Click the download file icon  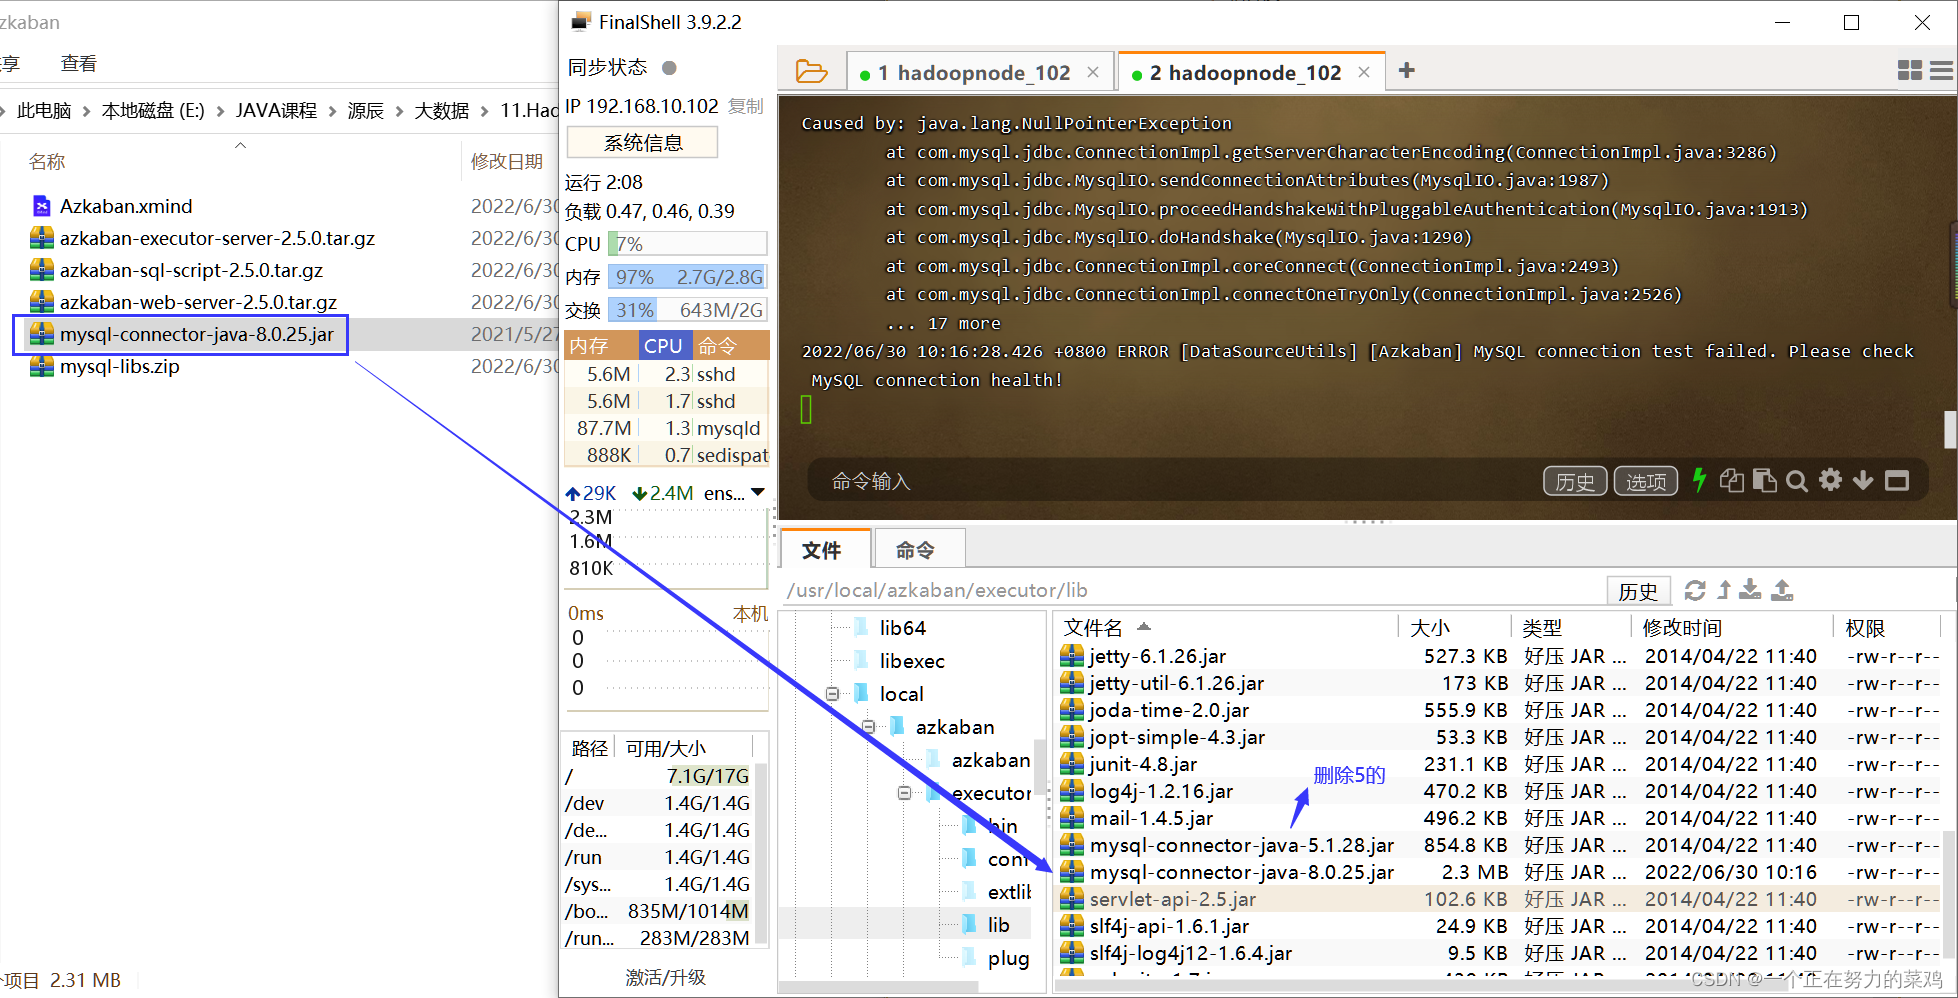point(1750,590)
